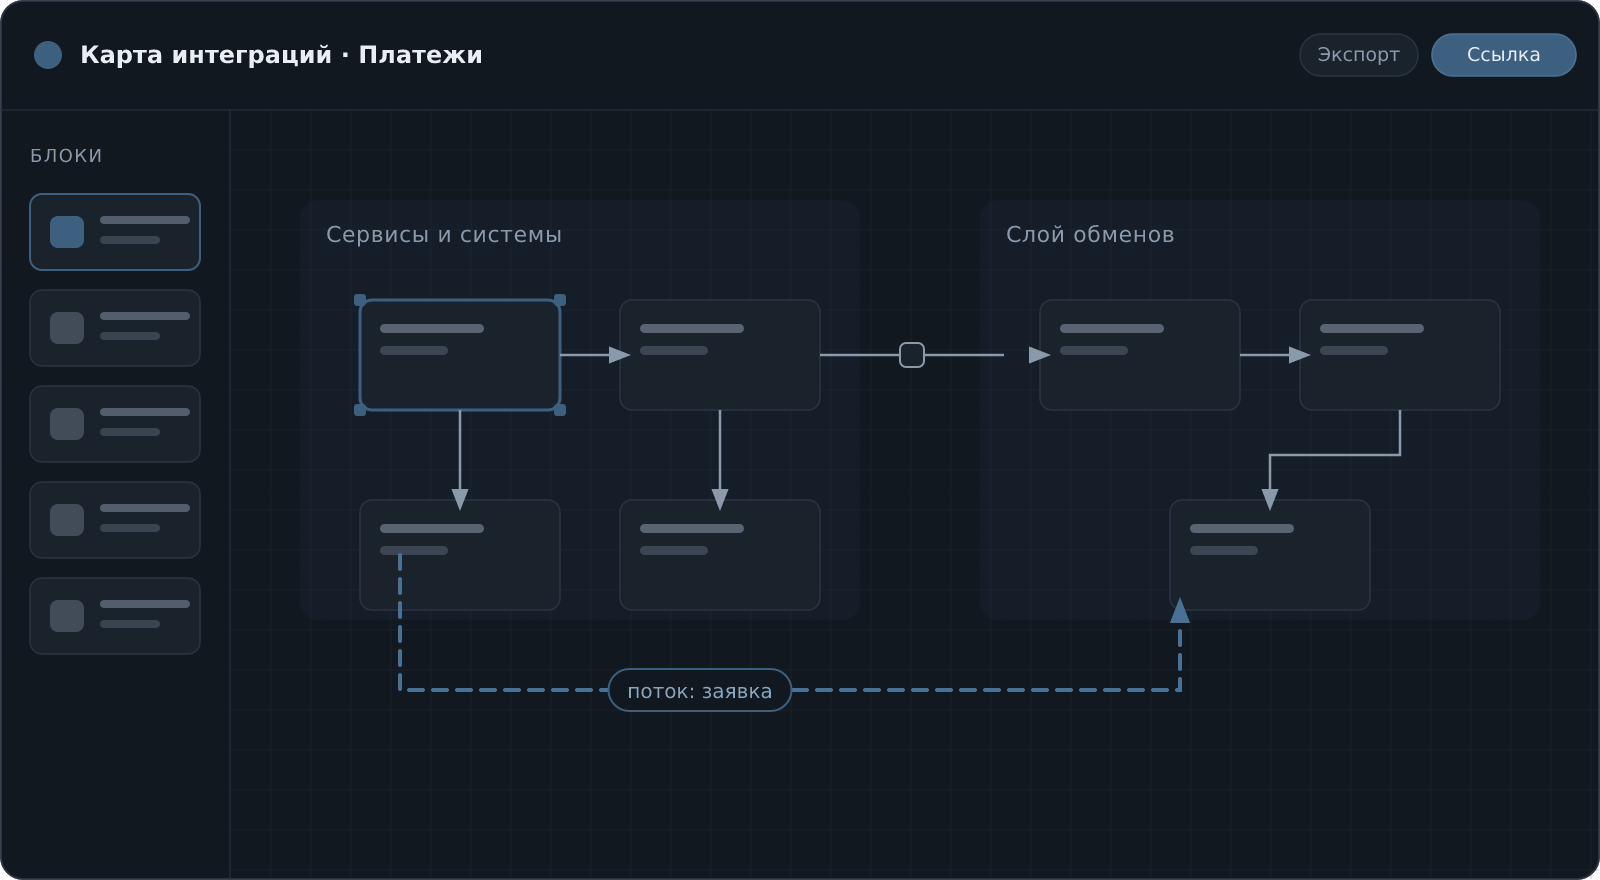Grab the top-left resize handle of selected node
The image size is (1600, 880).
click(360, 300)
